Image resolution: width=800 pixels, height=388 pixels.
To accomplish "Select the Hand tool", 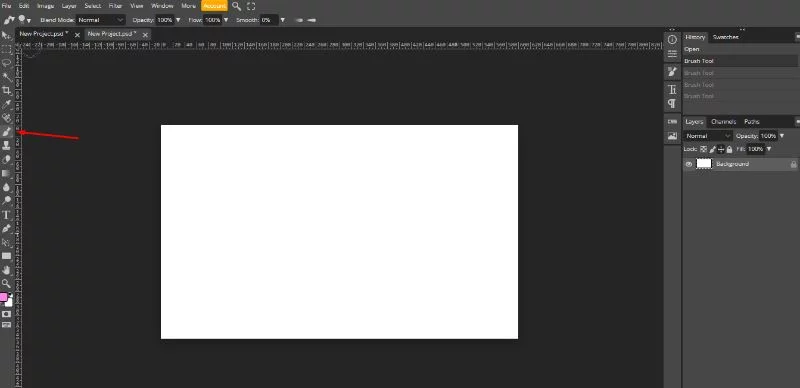I will pyautogui.click(x=6, y=270).
